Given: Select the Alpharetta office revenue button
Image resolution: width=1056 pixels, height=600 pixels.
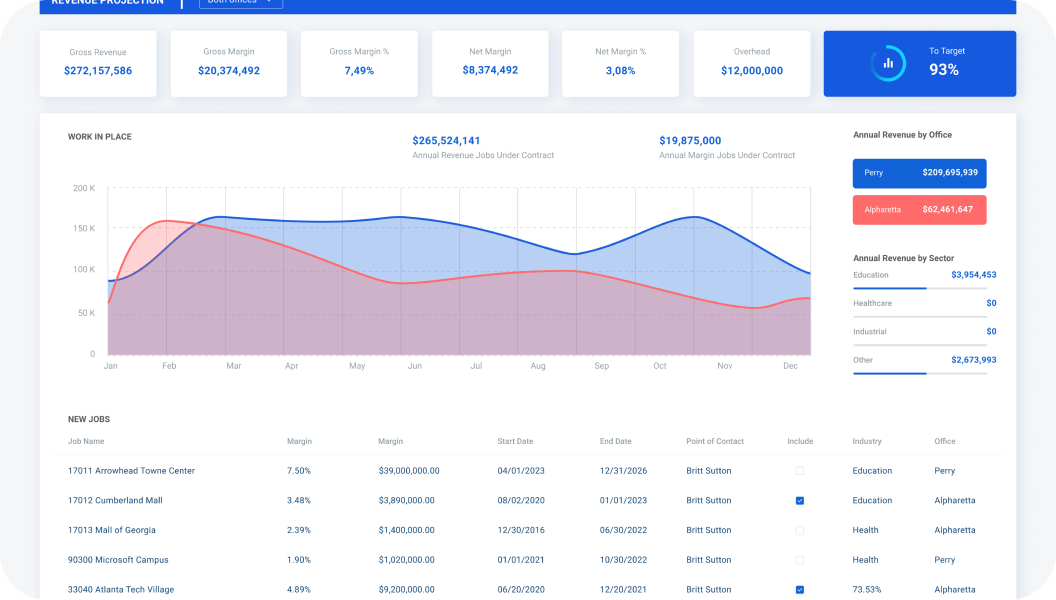Looking at the screenshot, I should (919, 209).
